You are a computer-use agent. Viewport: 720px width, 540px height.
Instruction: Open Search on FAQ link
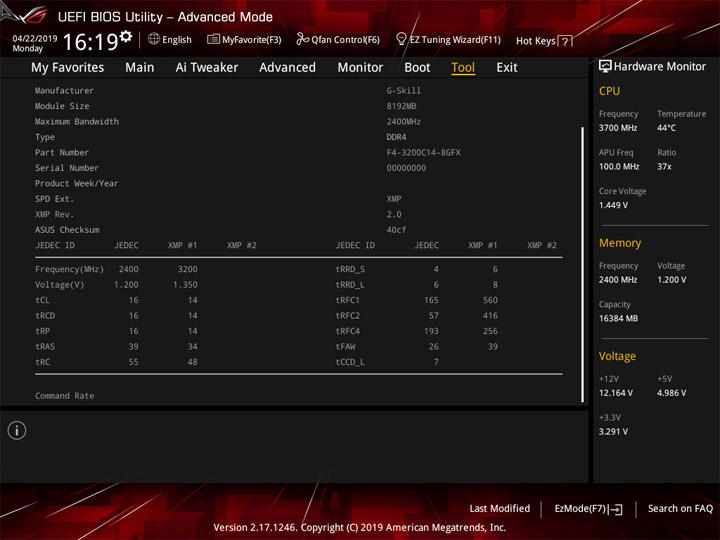point(680,509)
